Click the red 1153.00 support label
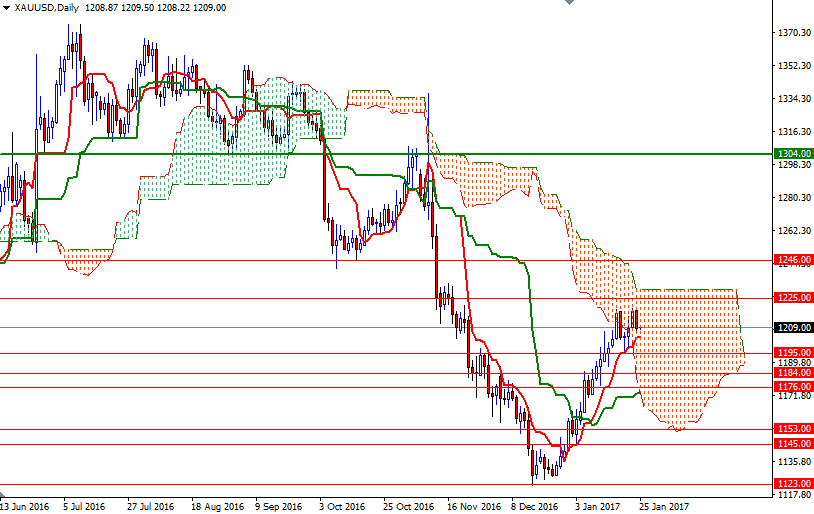The height and width of the screenshot is (514, 814). pyautogui.click(x=794, y=429)
